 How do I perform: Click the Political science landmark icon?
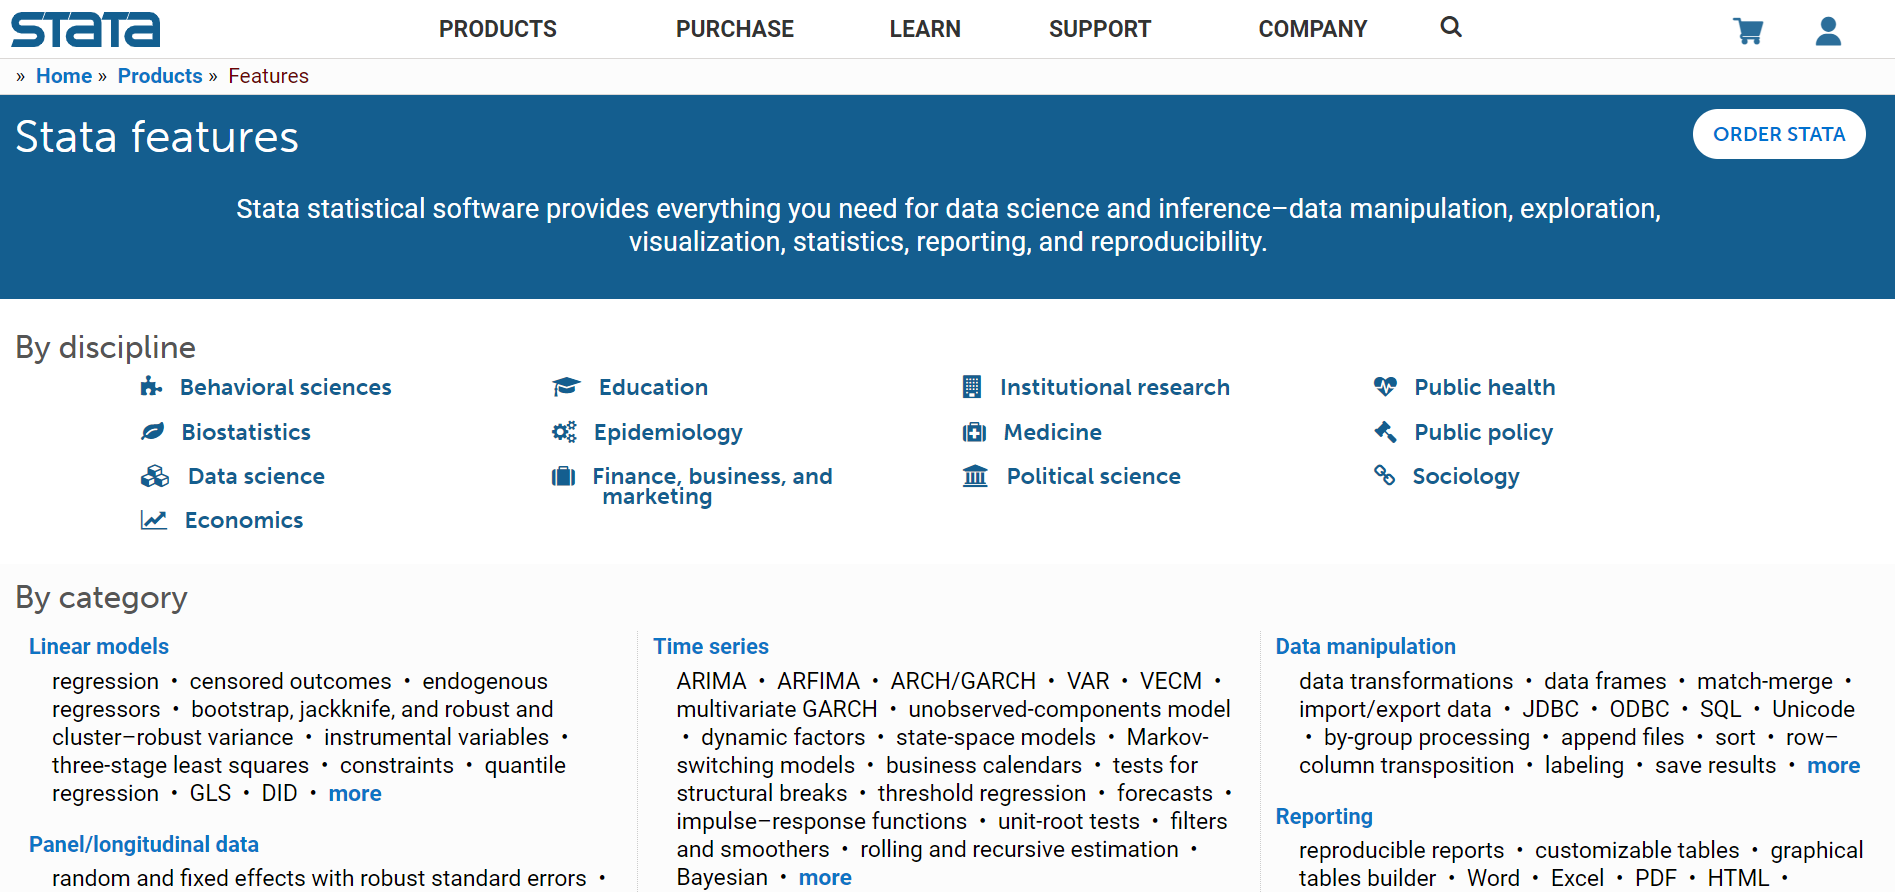point(975,476)
